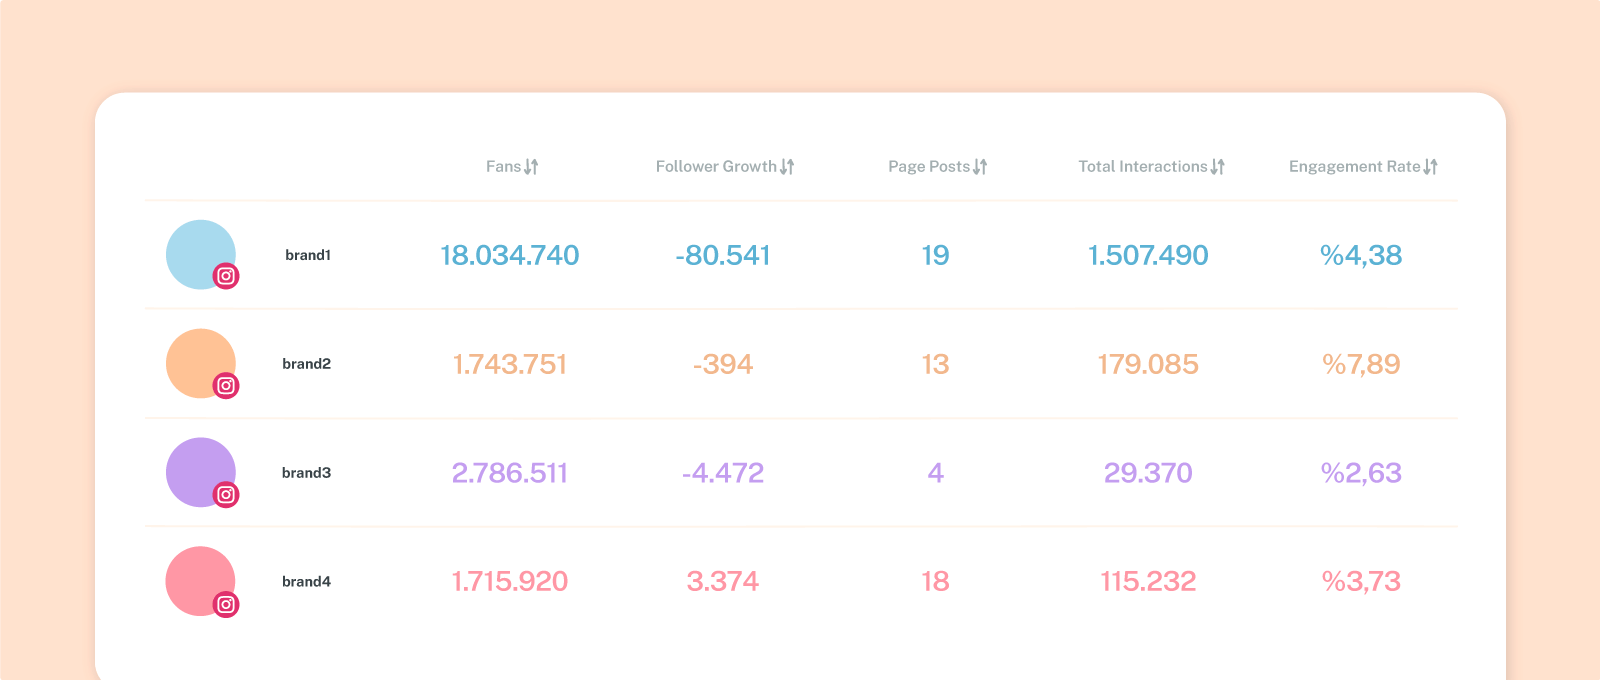1600x680 pixels.
Task: Click the sort arrows beside Fans header
Action: click(x=532, y=166)
